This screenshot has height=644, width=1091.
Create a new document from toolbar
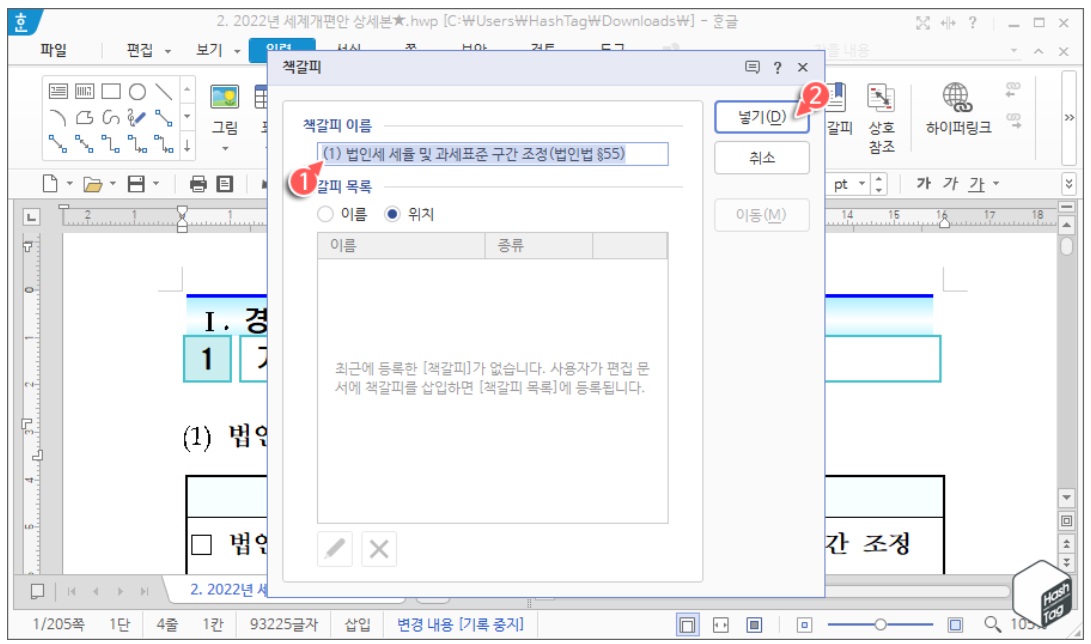point(50,184)
